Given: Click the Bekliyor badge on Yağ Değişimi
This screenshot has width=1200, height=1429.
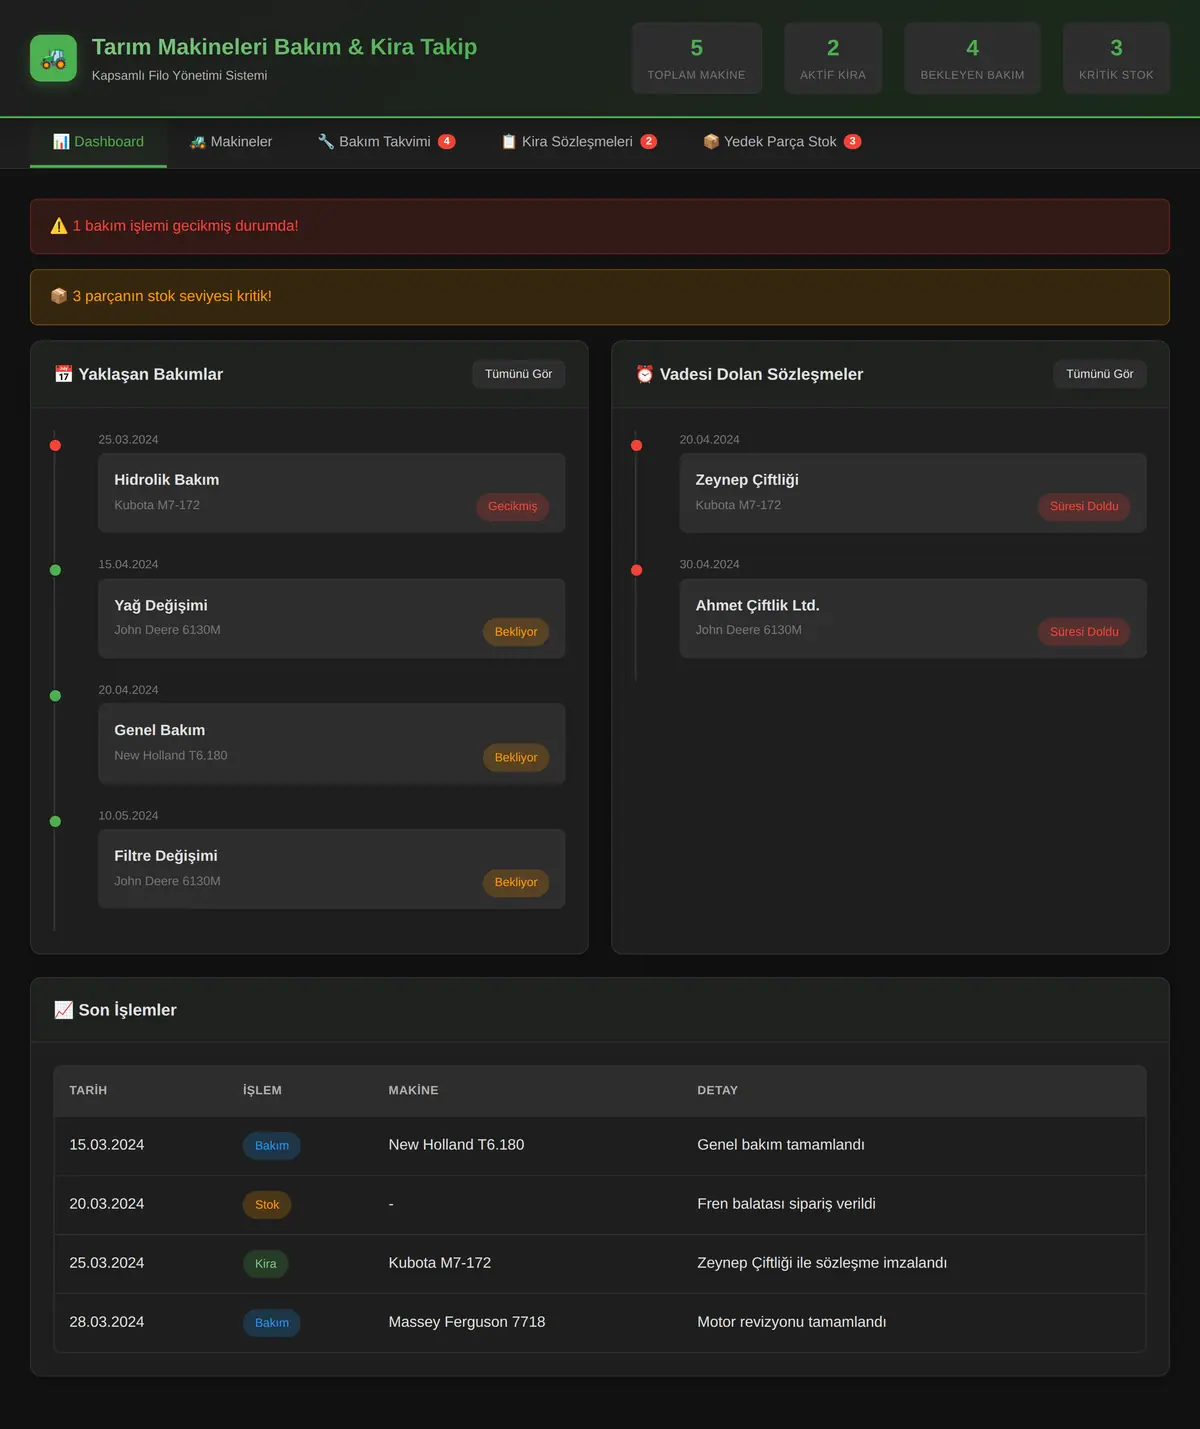Looking at the screenshot, I should (516, 632).
